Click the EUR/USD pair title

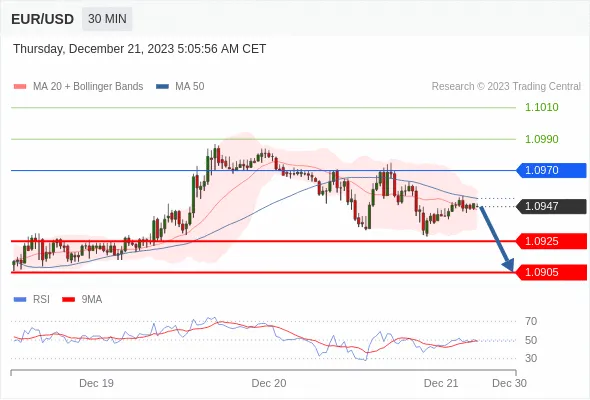pos(43,19)
